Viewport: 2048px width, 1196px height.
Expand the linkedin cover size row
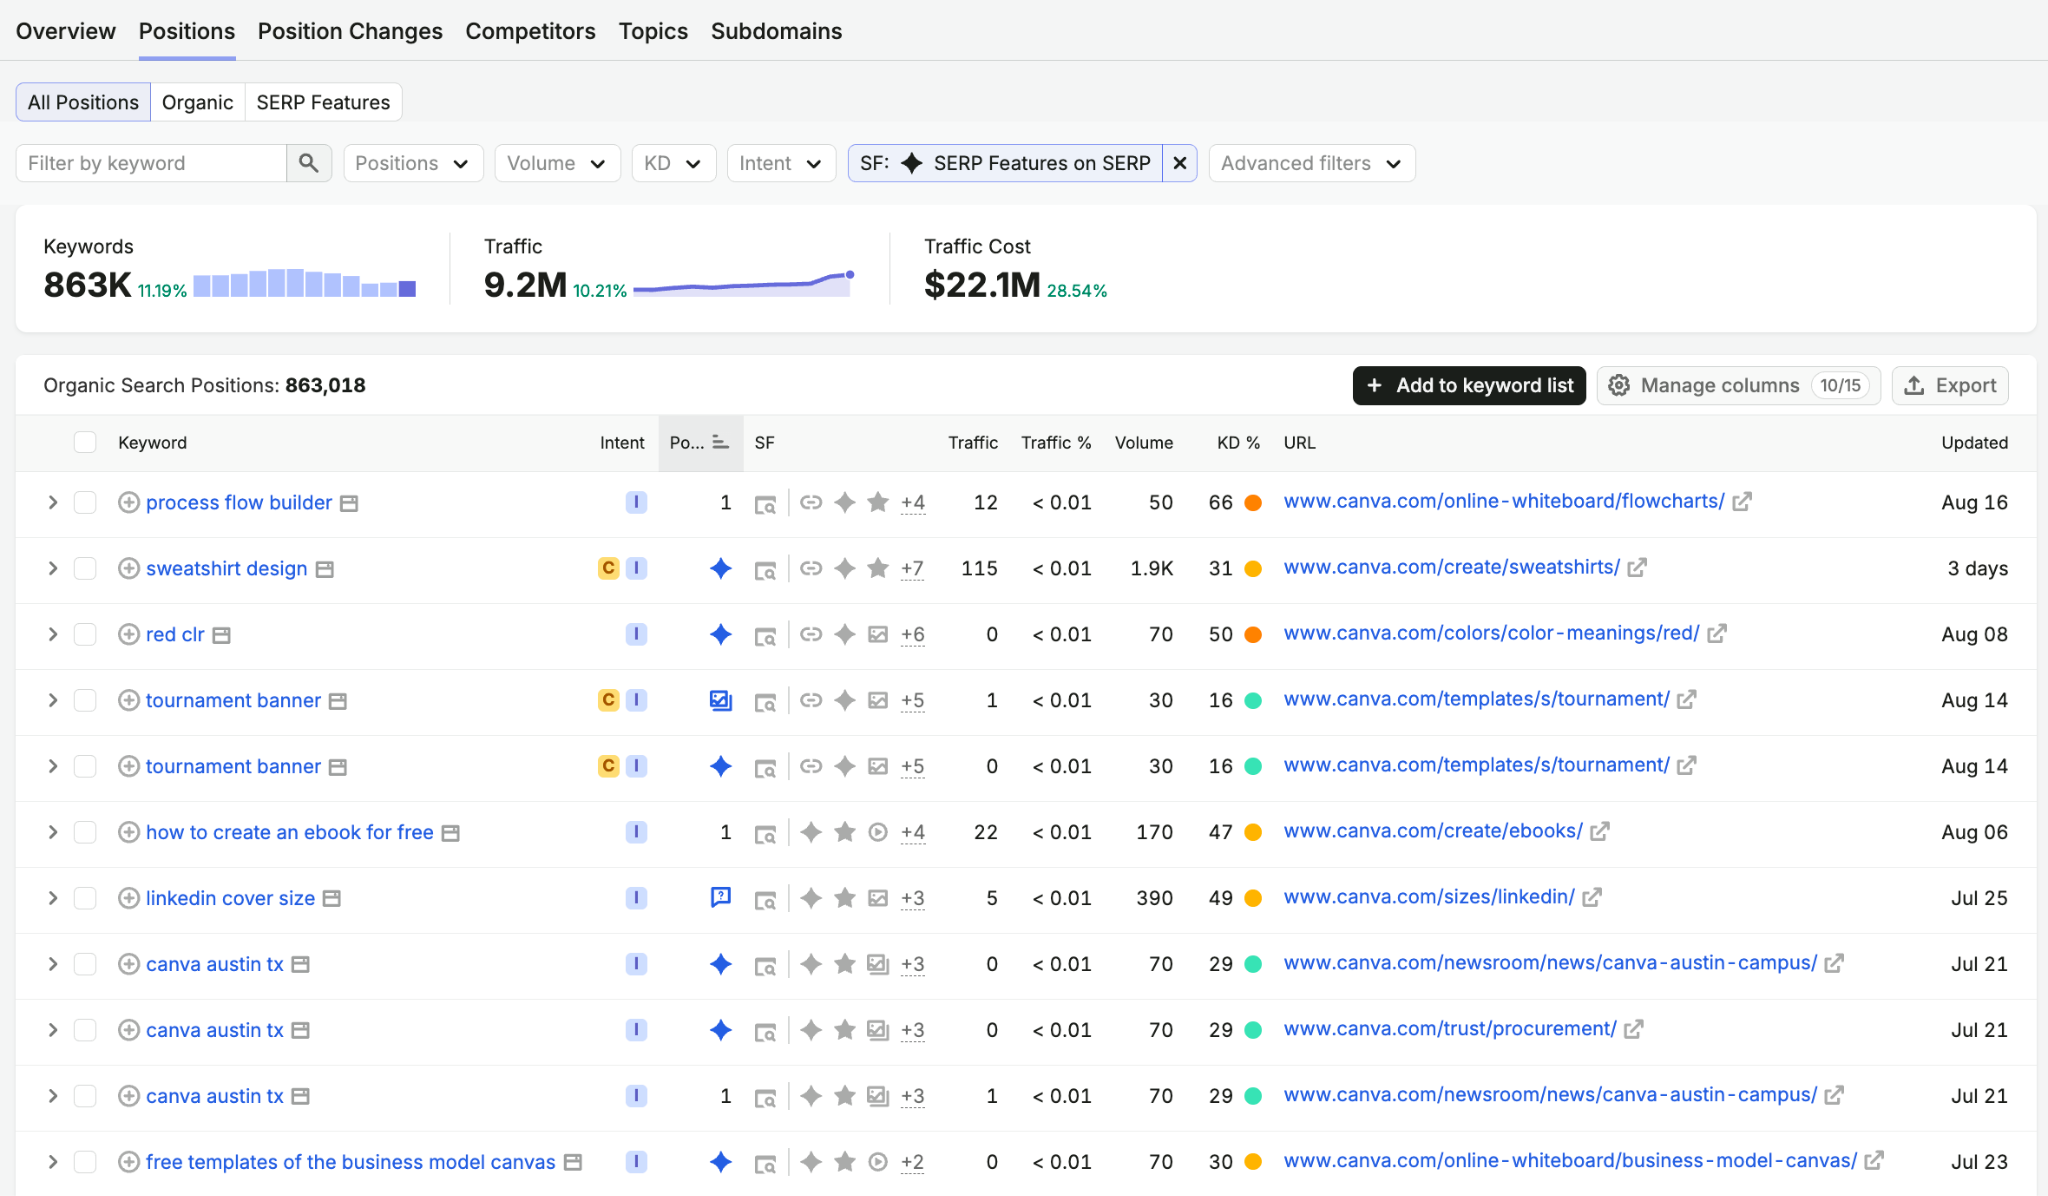53,898
